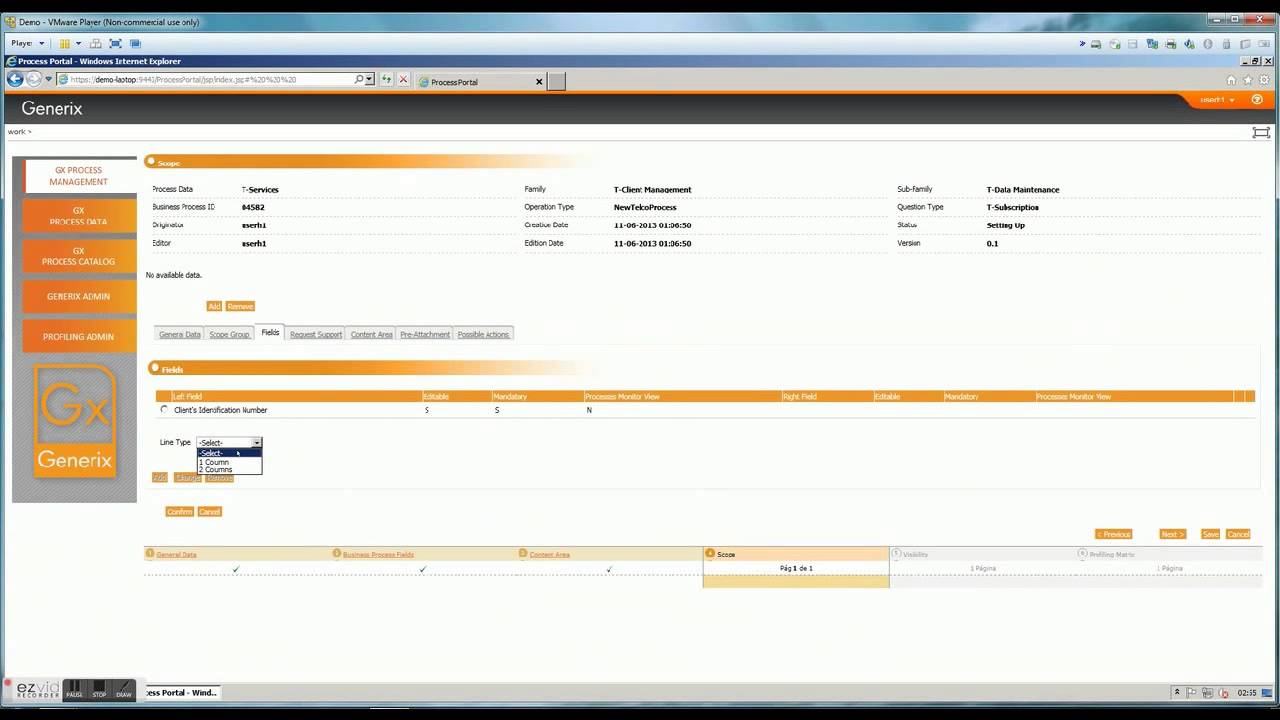Choose the -Select- option in list

coord(229,453)
